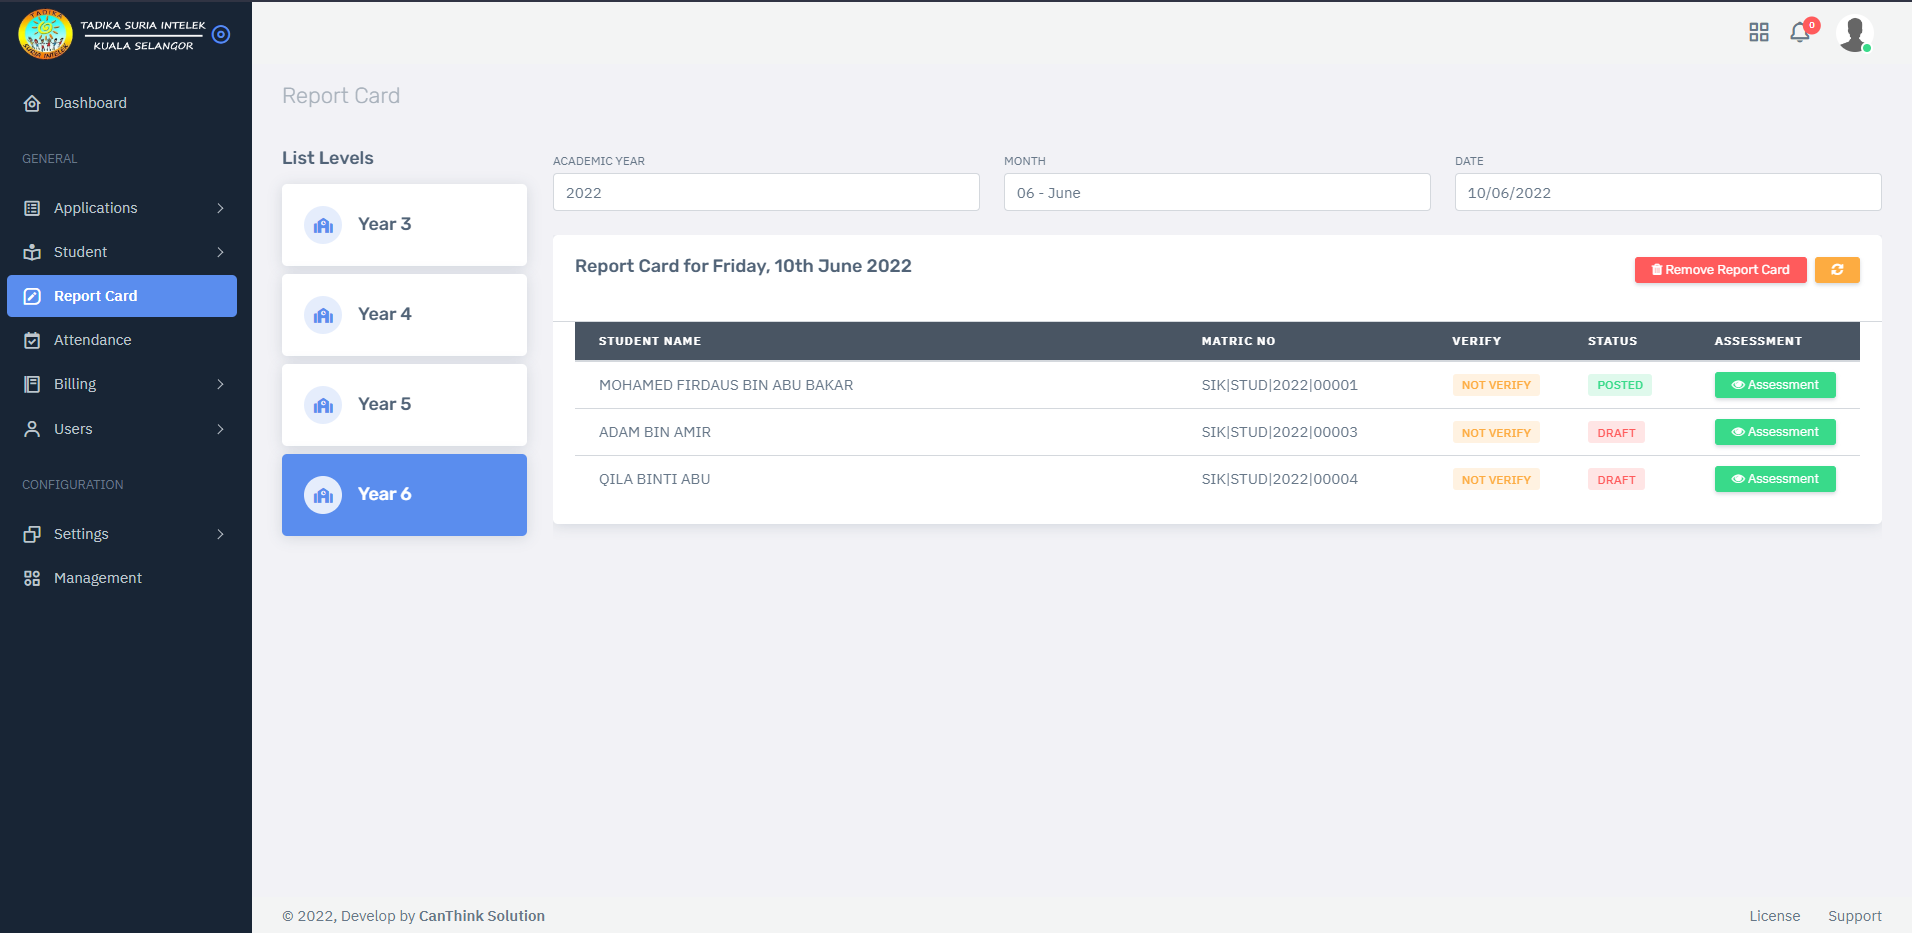Expand the Settings submenu chevron
Viewport: 1912px width, 933px height.
point(220,535)
